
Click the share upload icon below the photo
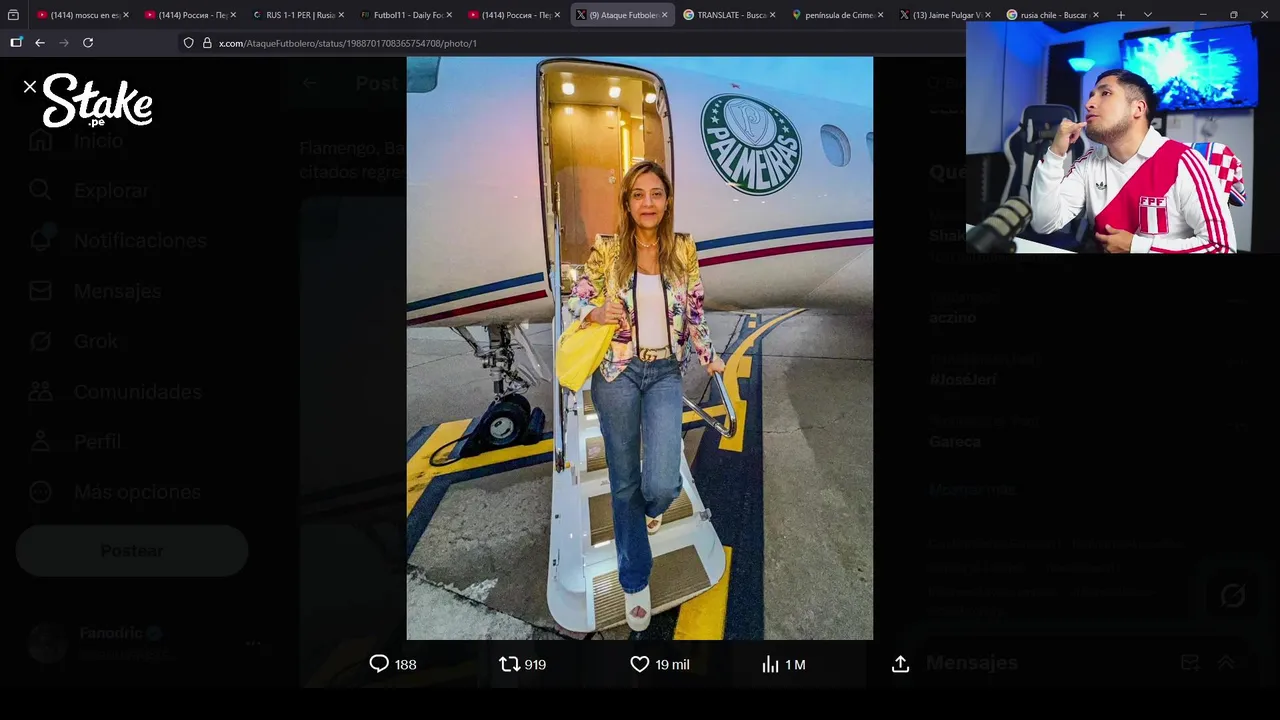pyautogui.click(x=900, y=664)
